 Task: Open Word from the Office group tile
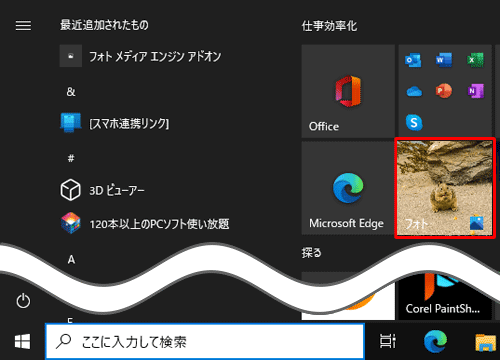tap(444, 60)
